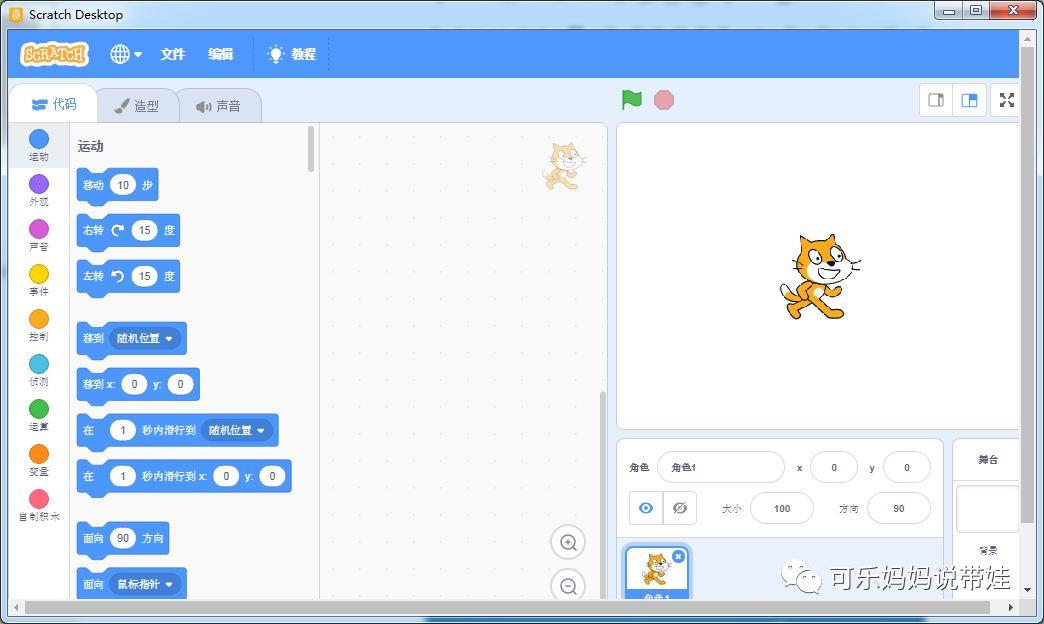Image resolution: width=1044 pixels, height=624 pixels.
Task: Zoom out the code workspace
Action: pyautogui.click(x=568, y=585)
